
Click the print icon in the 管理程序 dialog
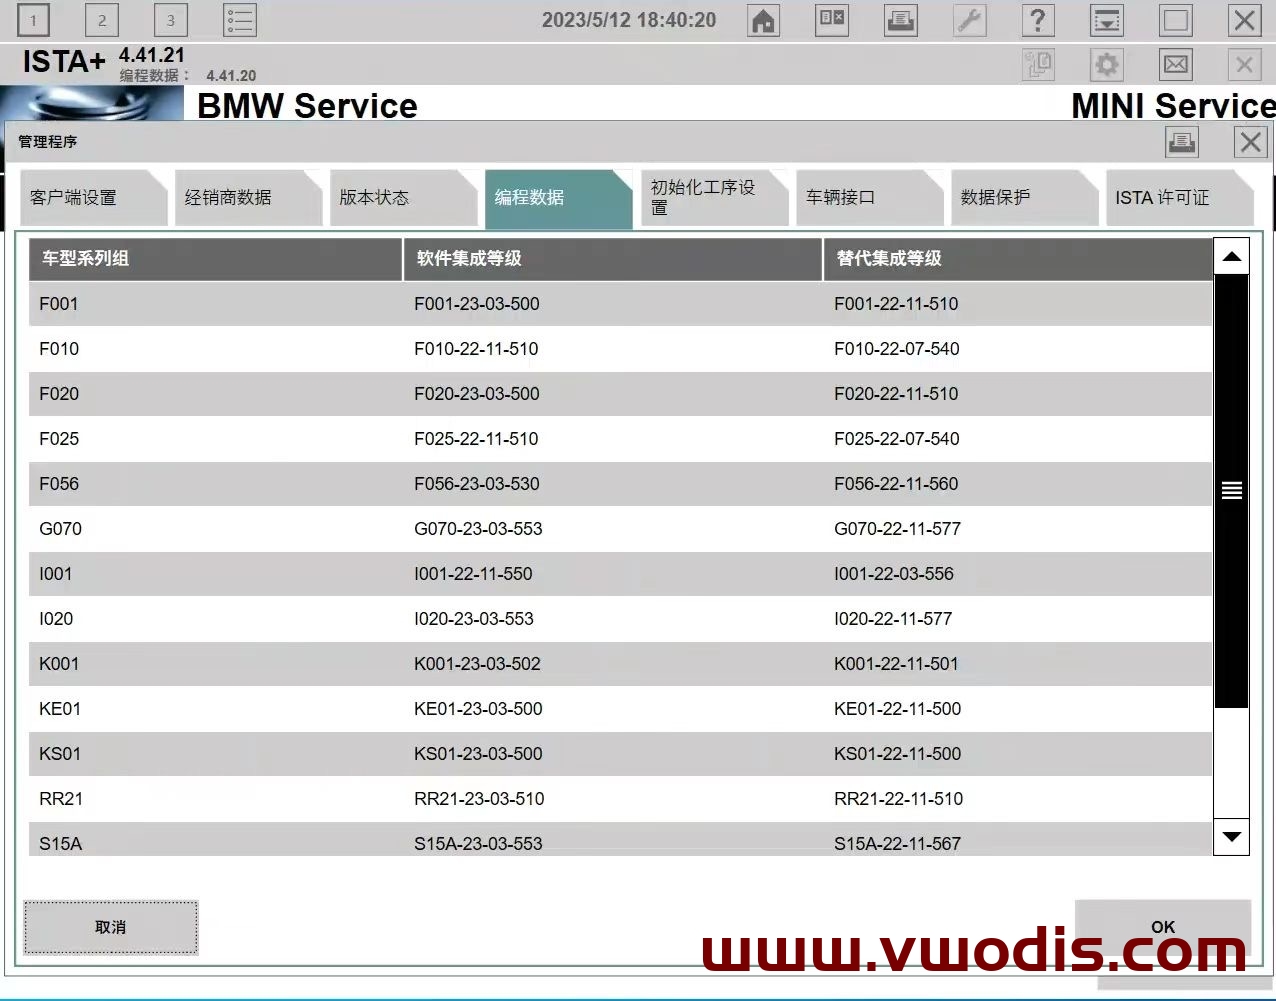coord(1181,141)
